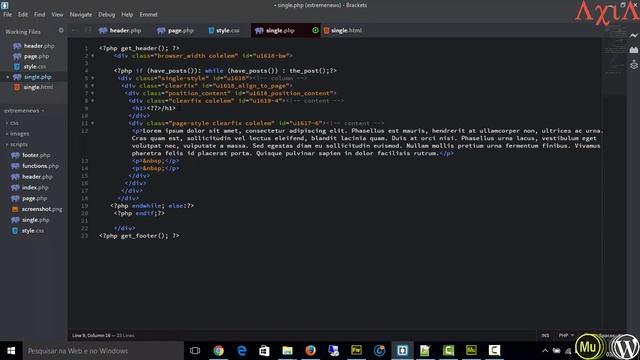Open the white Camtasia recorder taskbar icon
Viewport: 640px width, 360px height.
tap(494, 350)
